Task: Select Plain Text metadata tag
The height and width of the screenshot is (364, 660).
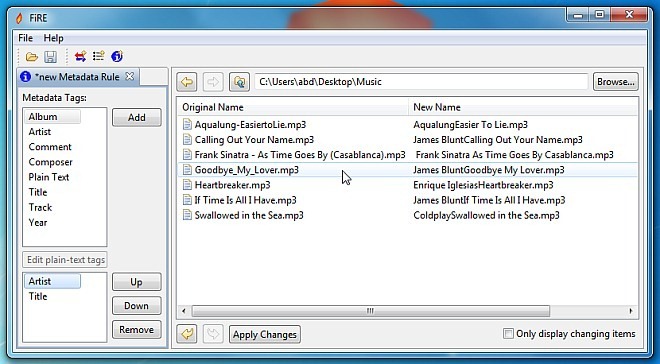Action: [48, 177]
